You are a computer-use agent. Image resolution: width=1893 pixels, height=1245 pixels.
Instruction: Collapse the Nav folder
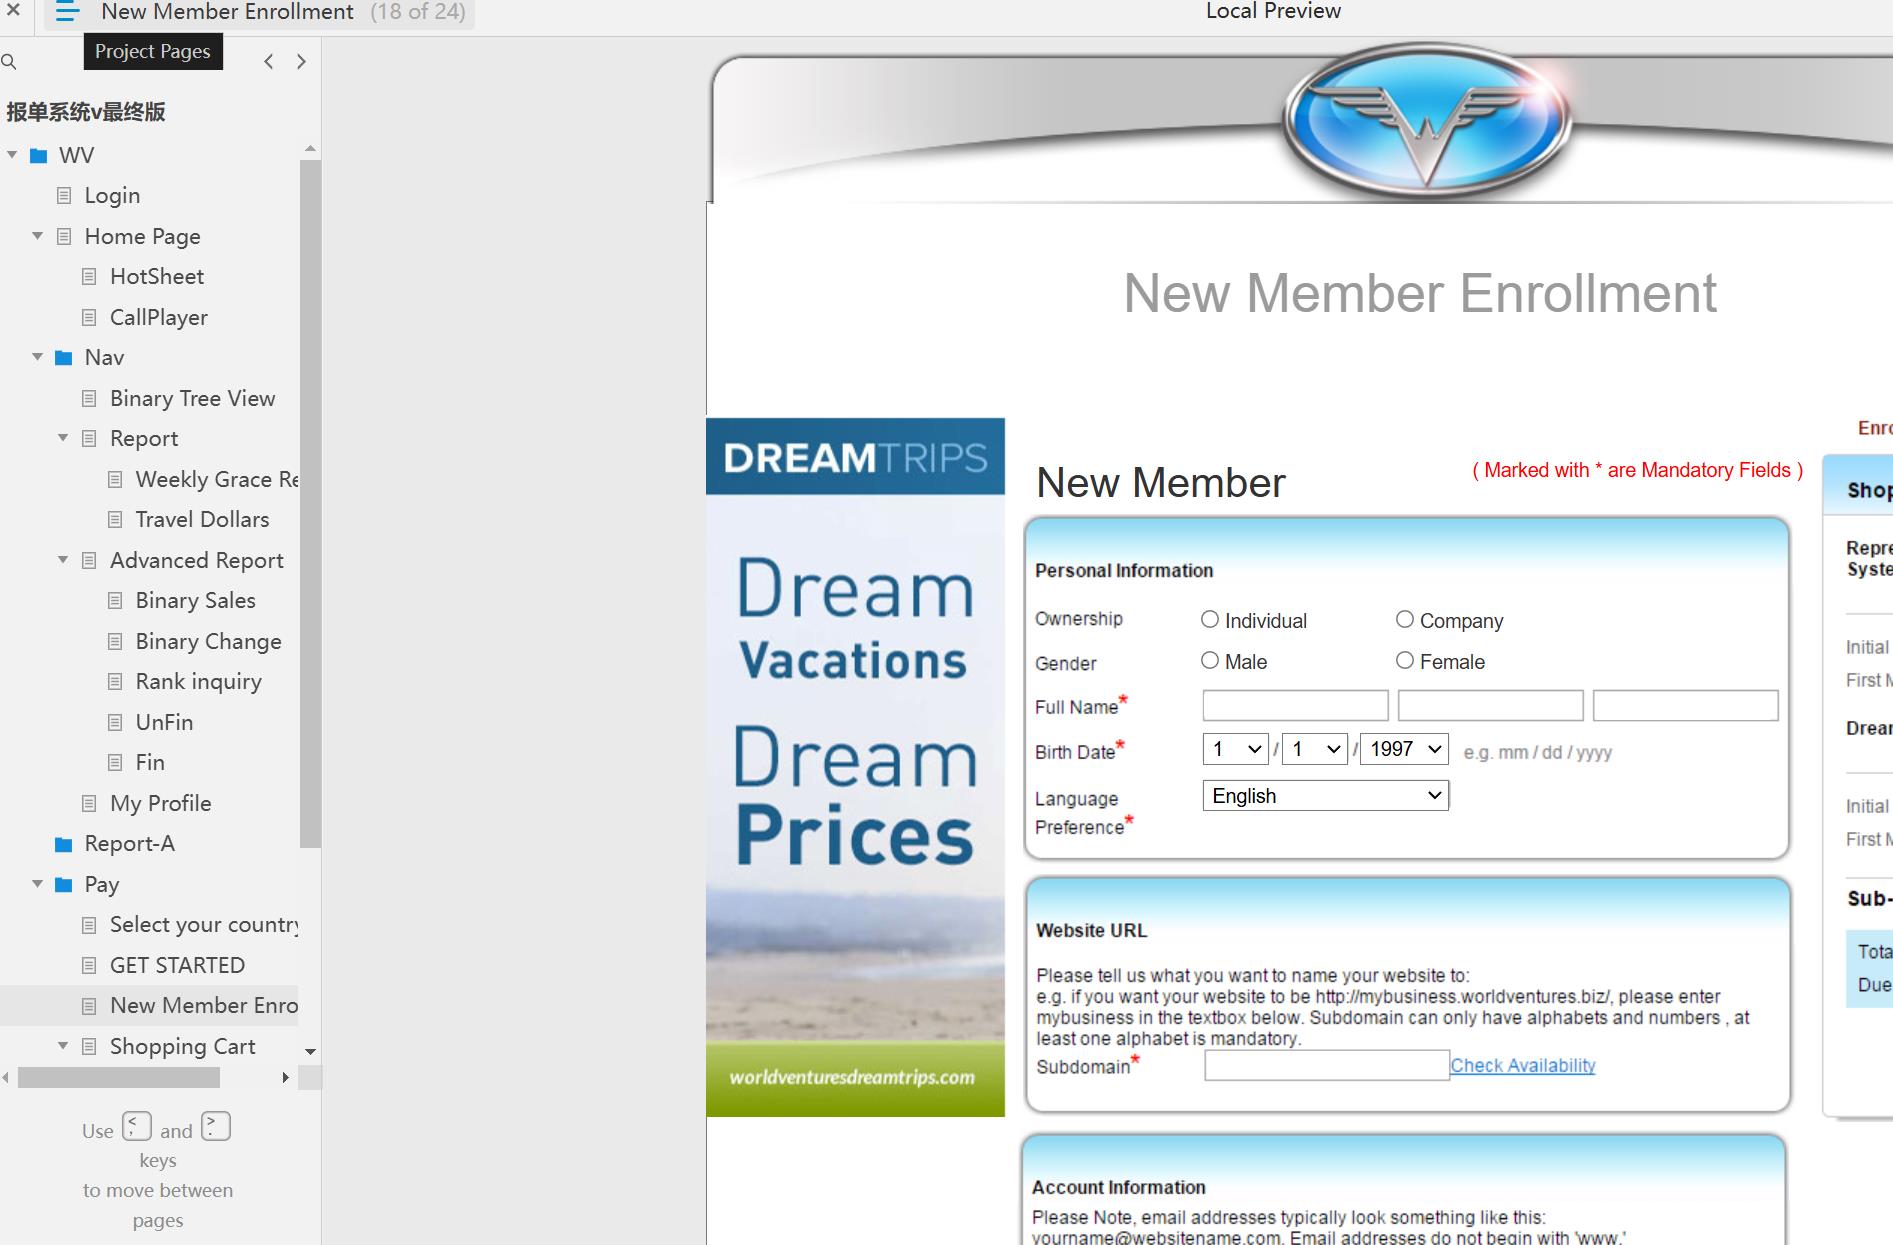click(x=37, y=357)
